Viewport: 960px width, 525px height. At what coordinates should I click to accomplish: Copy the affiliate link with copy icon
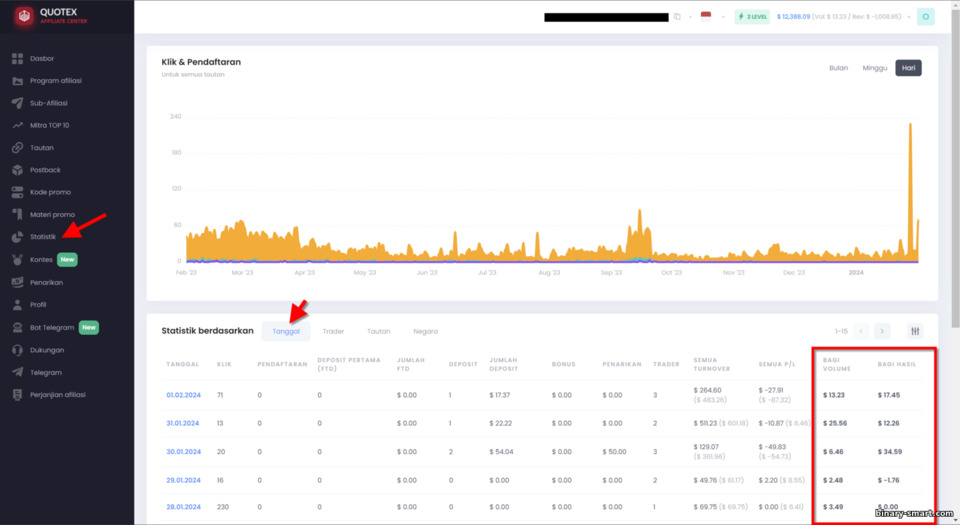coord(677,17)
